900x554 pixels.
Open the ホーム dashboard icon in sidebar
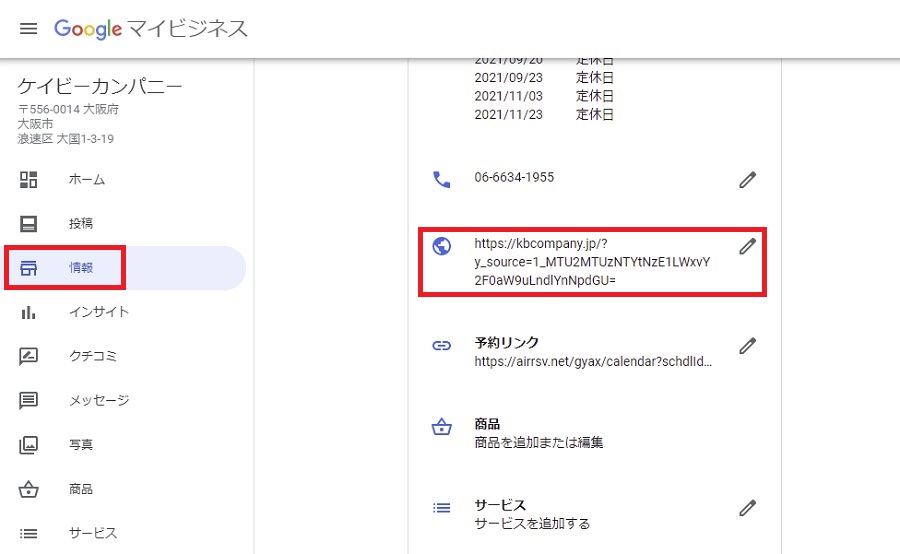click(x=28, y=180)
